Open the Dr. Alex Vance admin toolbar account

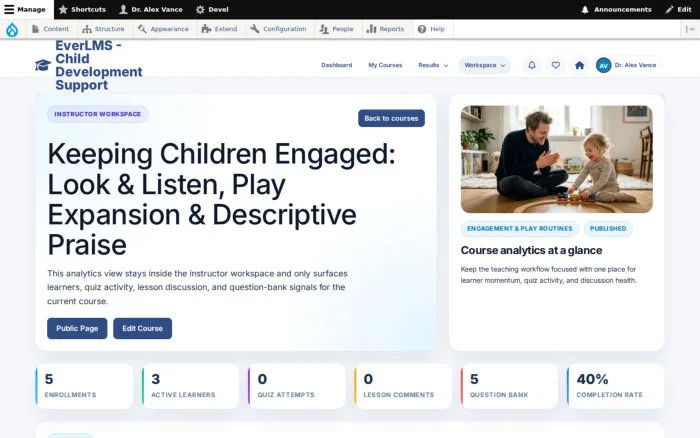point(151,9)
